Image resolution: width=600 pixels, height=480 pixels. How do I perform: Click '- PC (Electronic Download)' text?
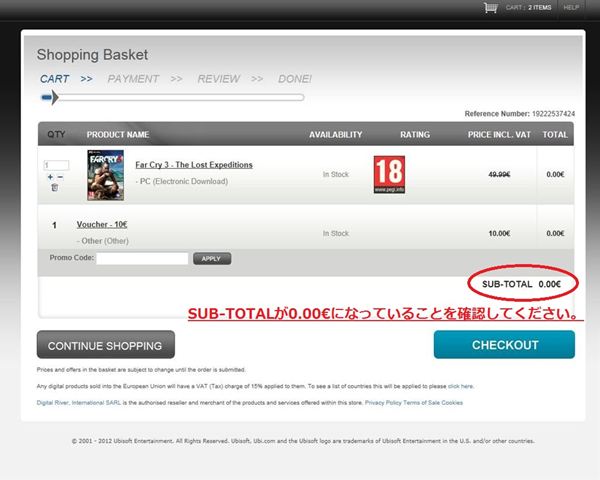pos(181,181)
